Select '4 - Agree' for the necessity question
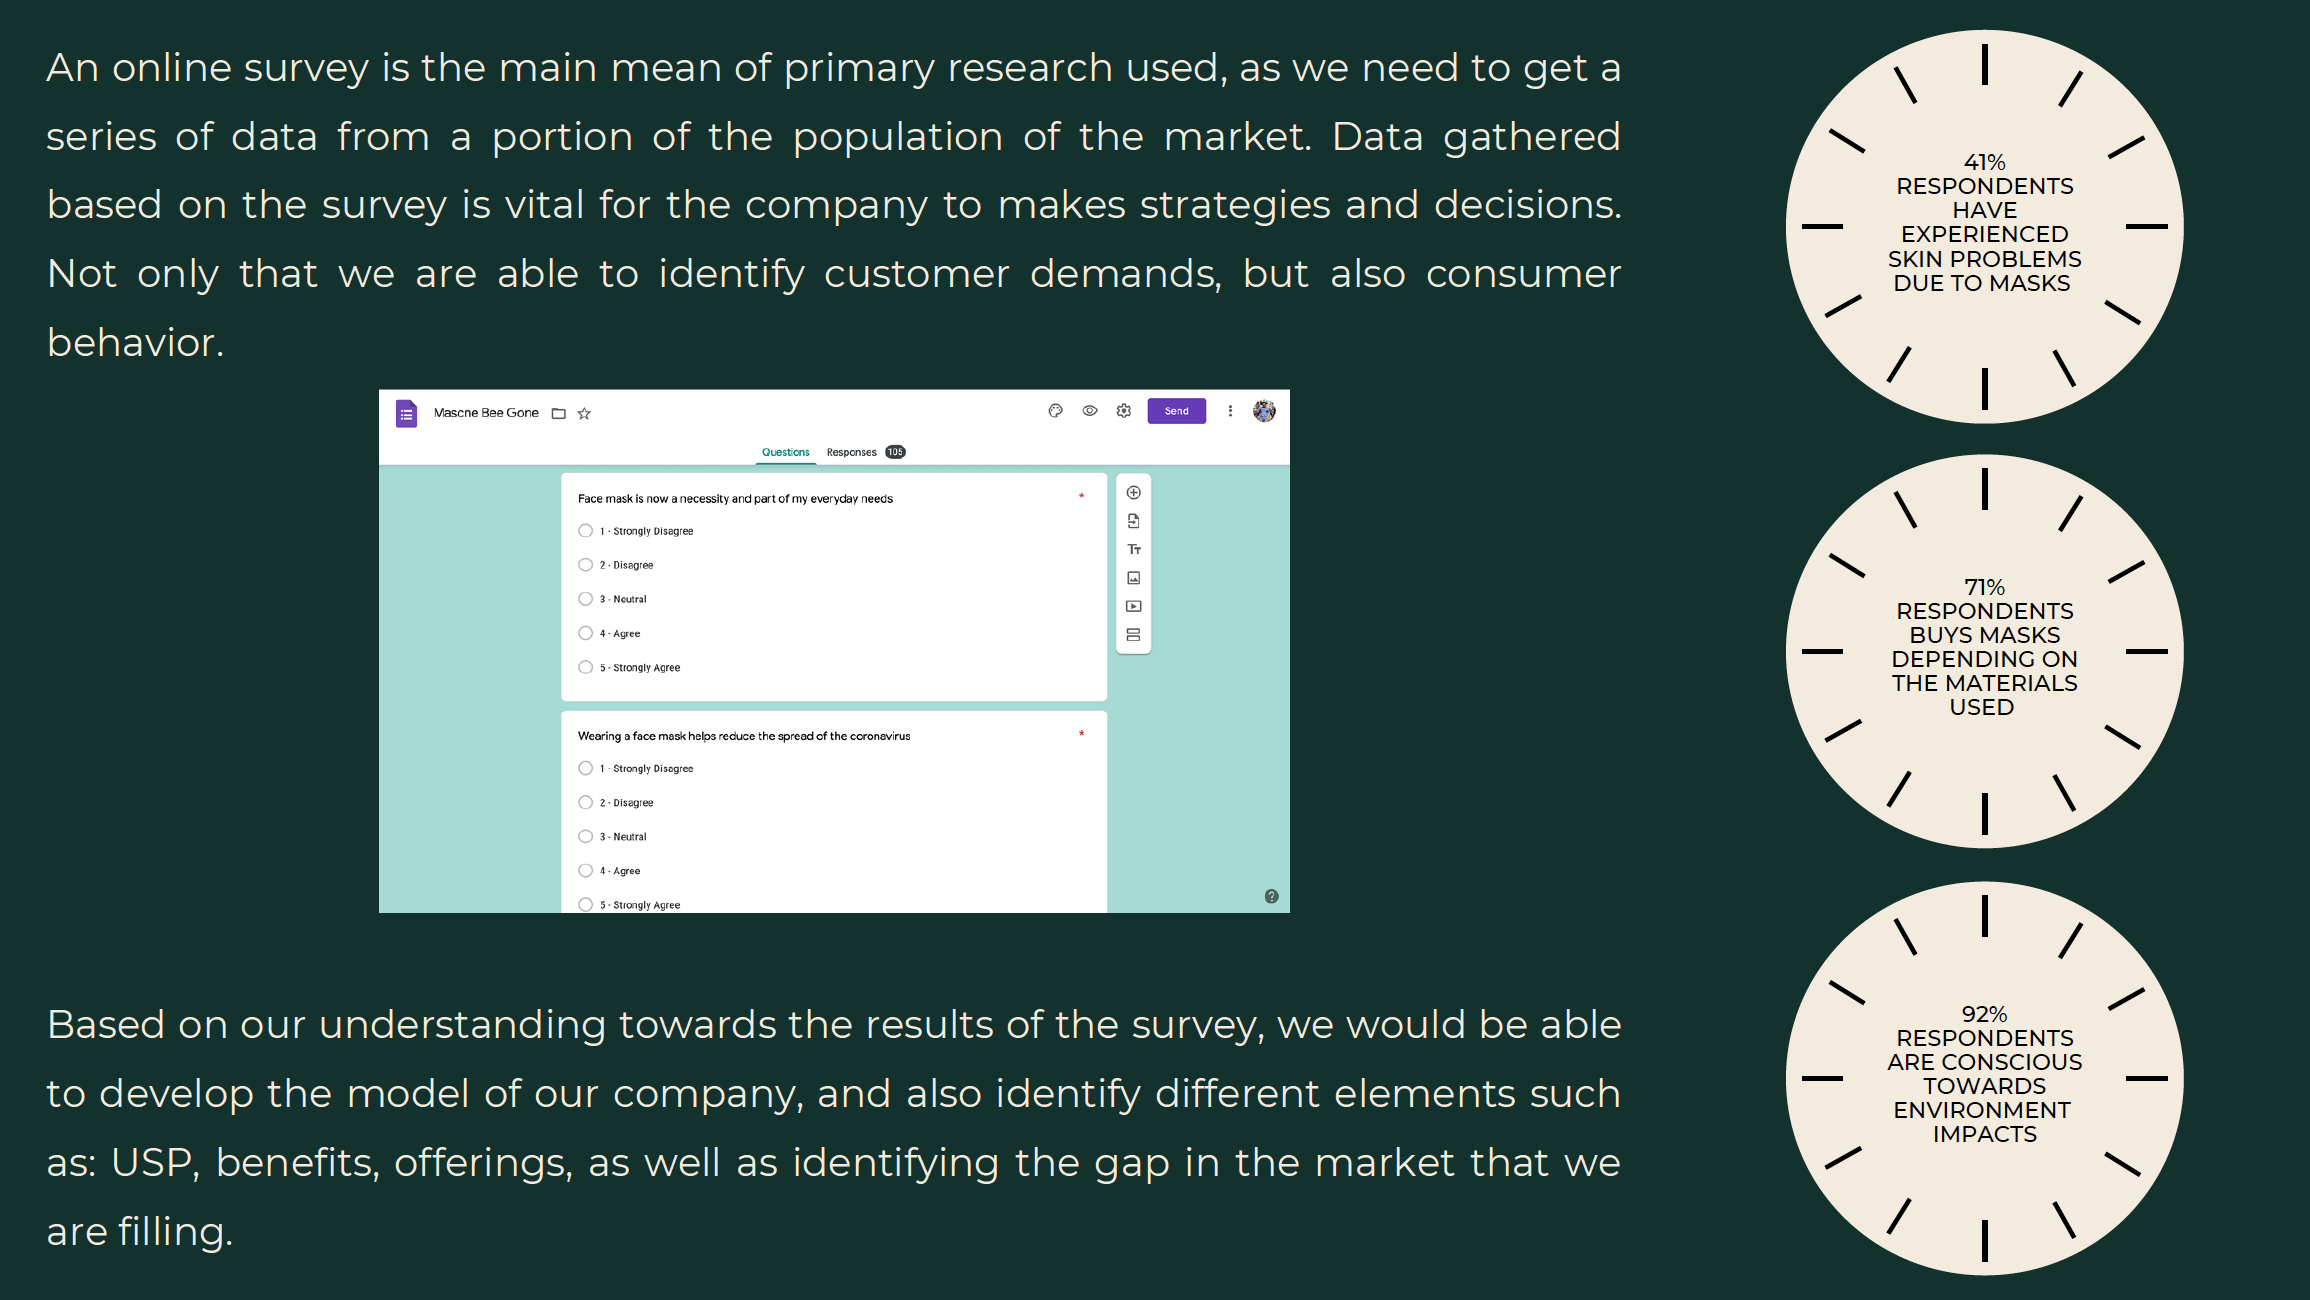 pyautogui.click(x=586, y=633)
